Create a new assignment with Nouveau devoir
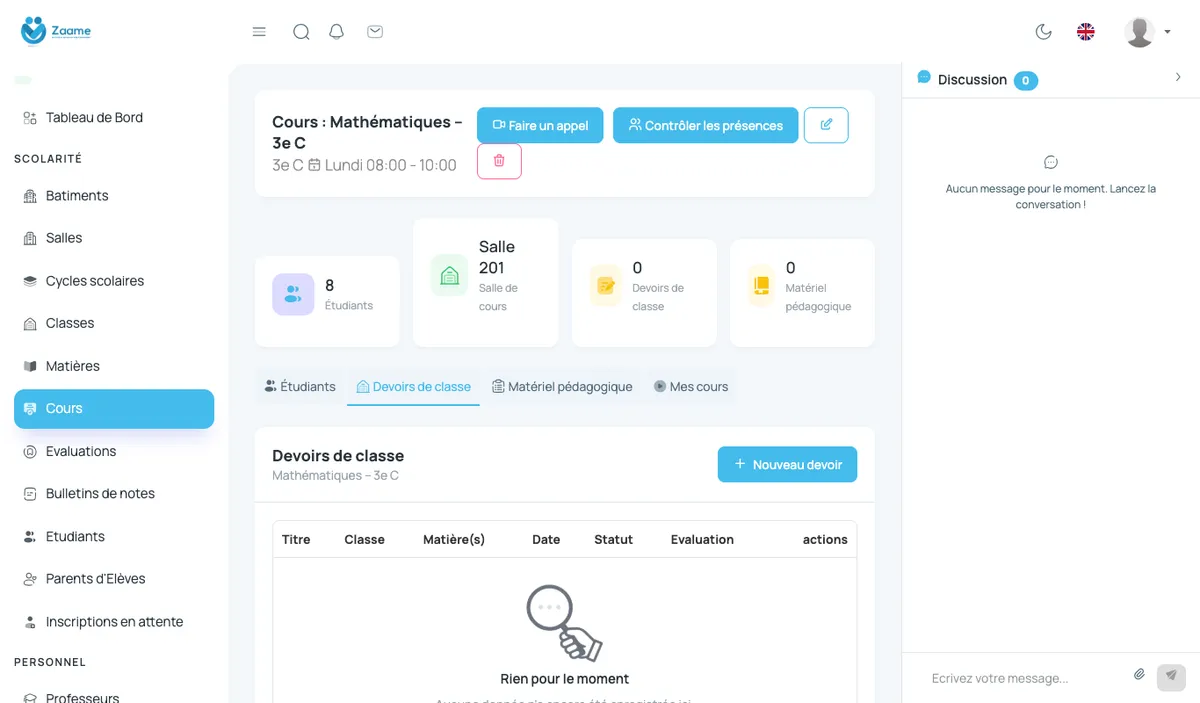 pos(787,464)
